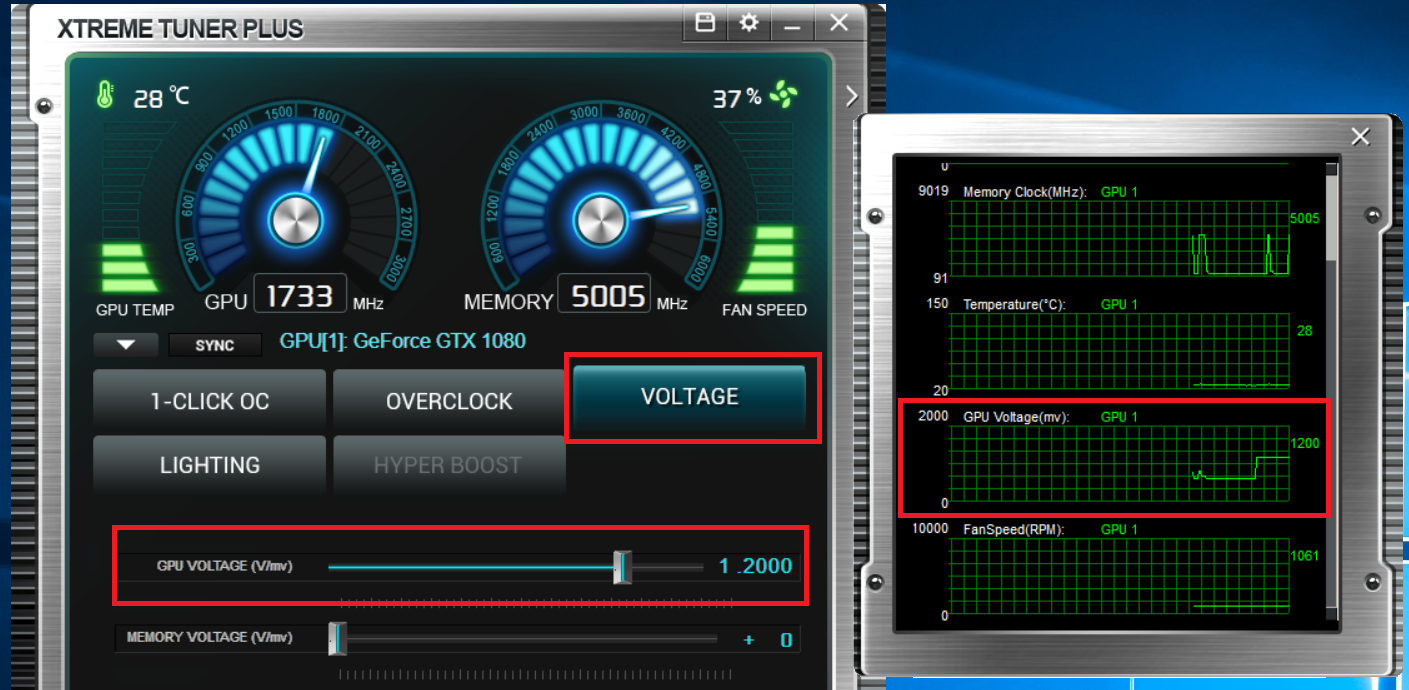Click the thermometer GPU temperature icon
The width and height of the screenshot is (1409, 690).
[x=105, y=95]
